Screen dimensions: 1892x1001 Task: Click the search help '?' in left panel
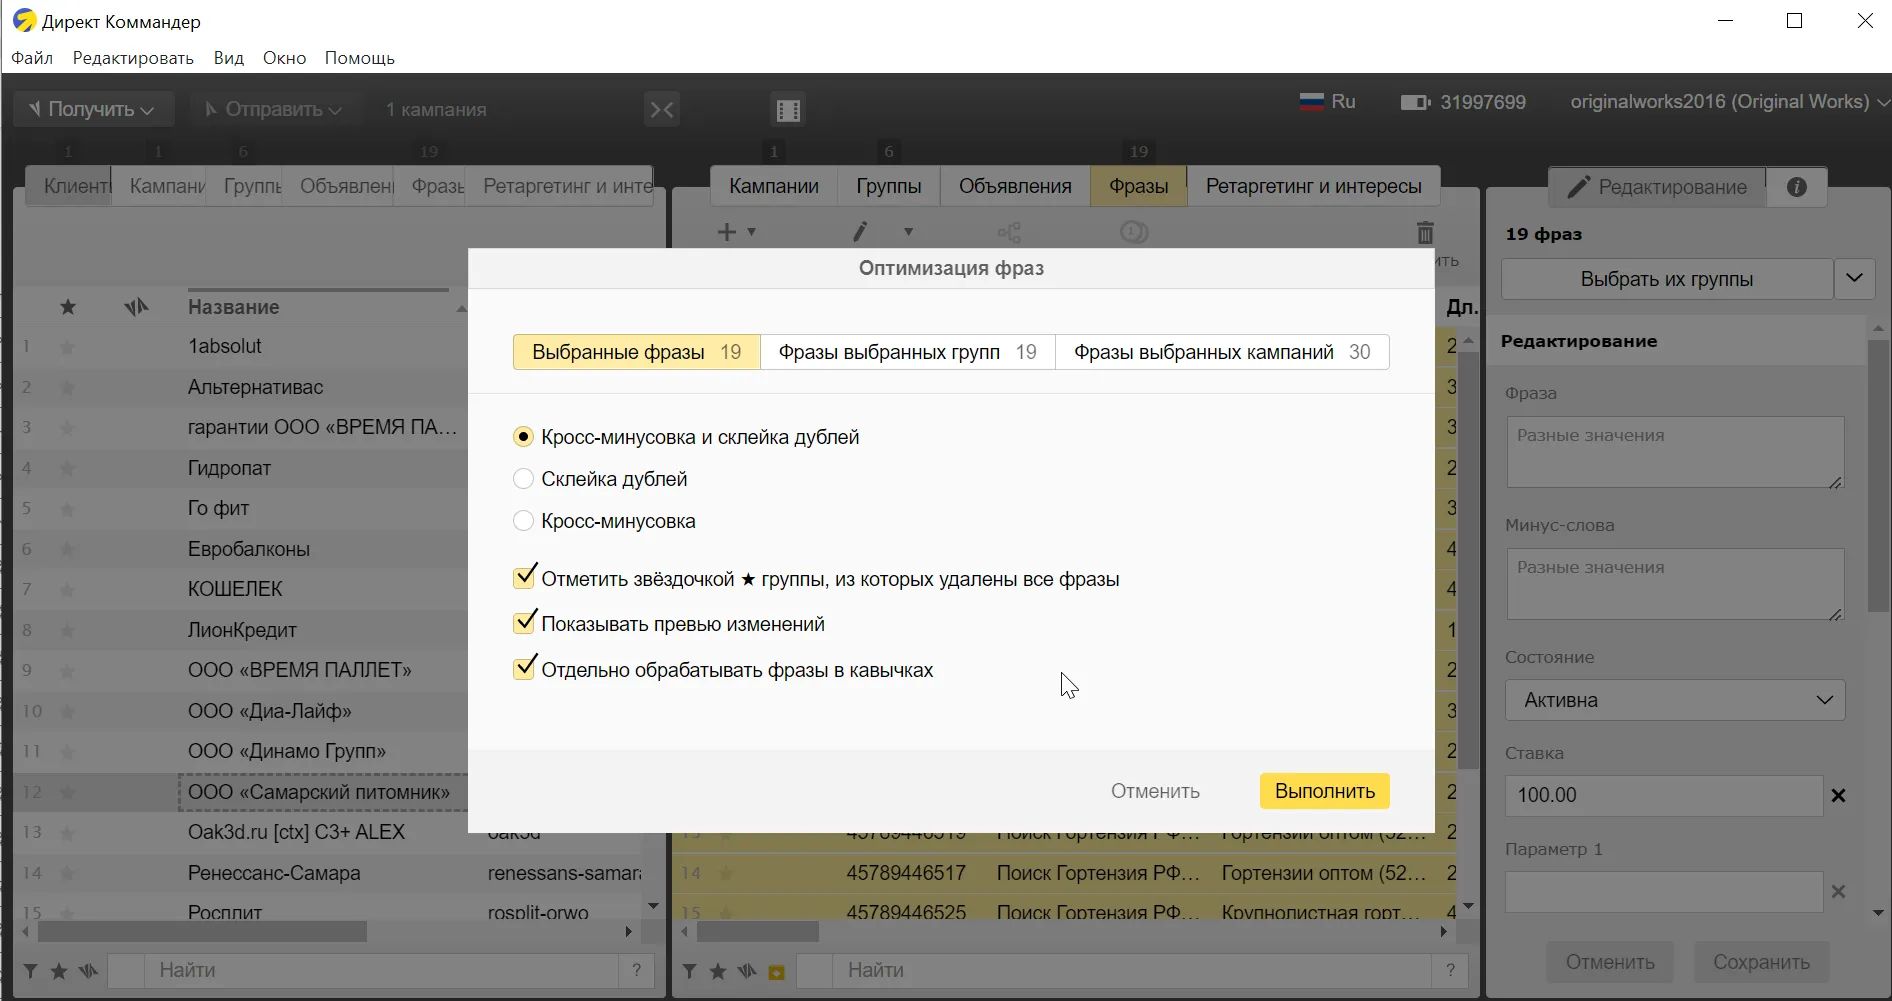tap(636, 970)
